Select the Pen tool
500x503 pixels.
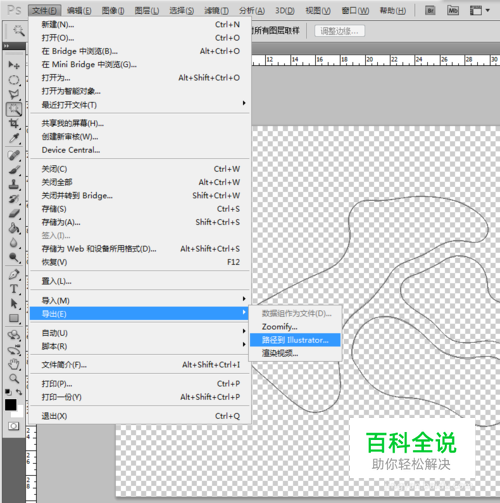click(14, 274)
